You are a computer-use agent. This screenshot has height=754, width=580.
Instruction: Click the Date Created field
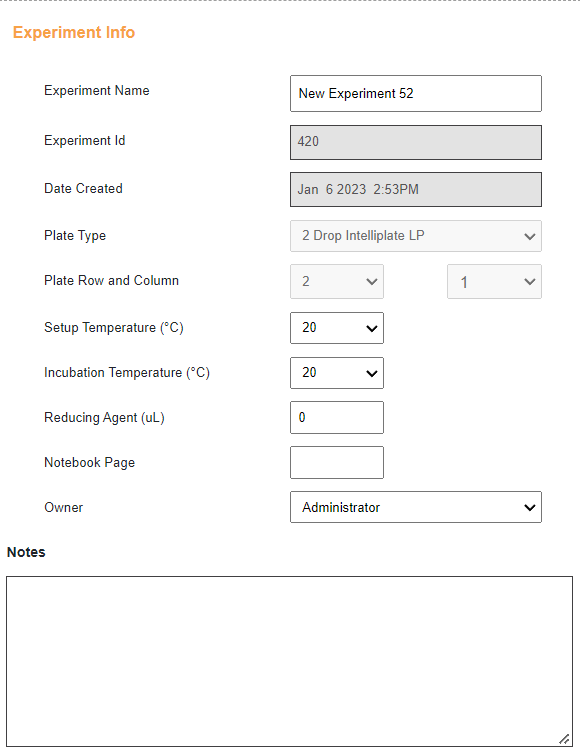coord(416,189)
